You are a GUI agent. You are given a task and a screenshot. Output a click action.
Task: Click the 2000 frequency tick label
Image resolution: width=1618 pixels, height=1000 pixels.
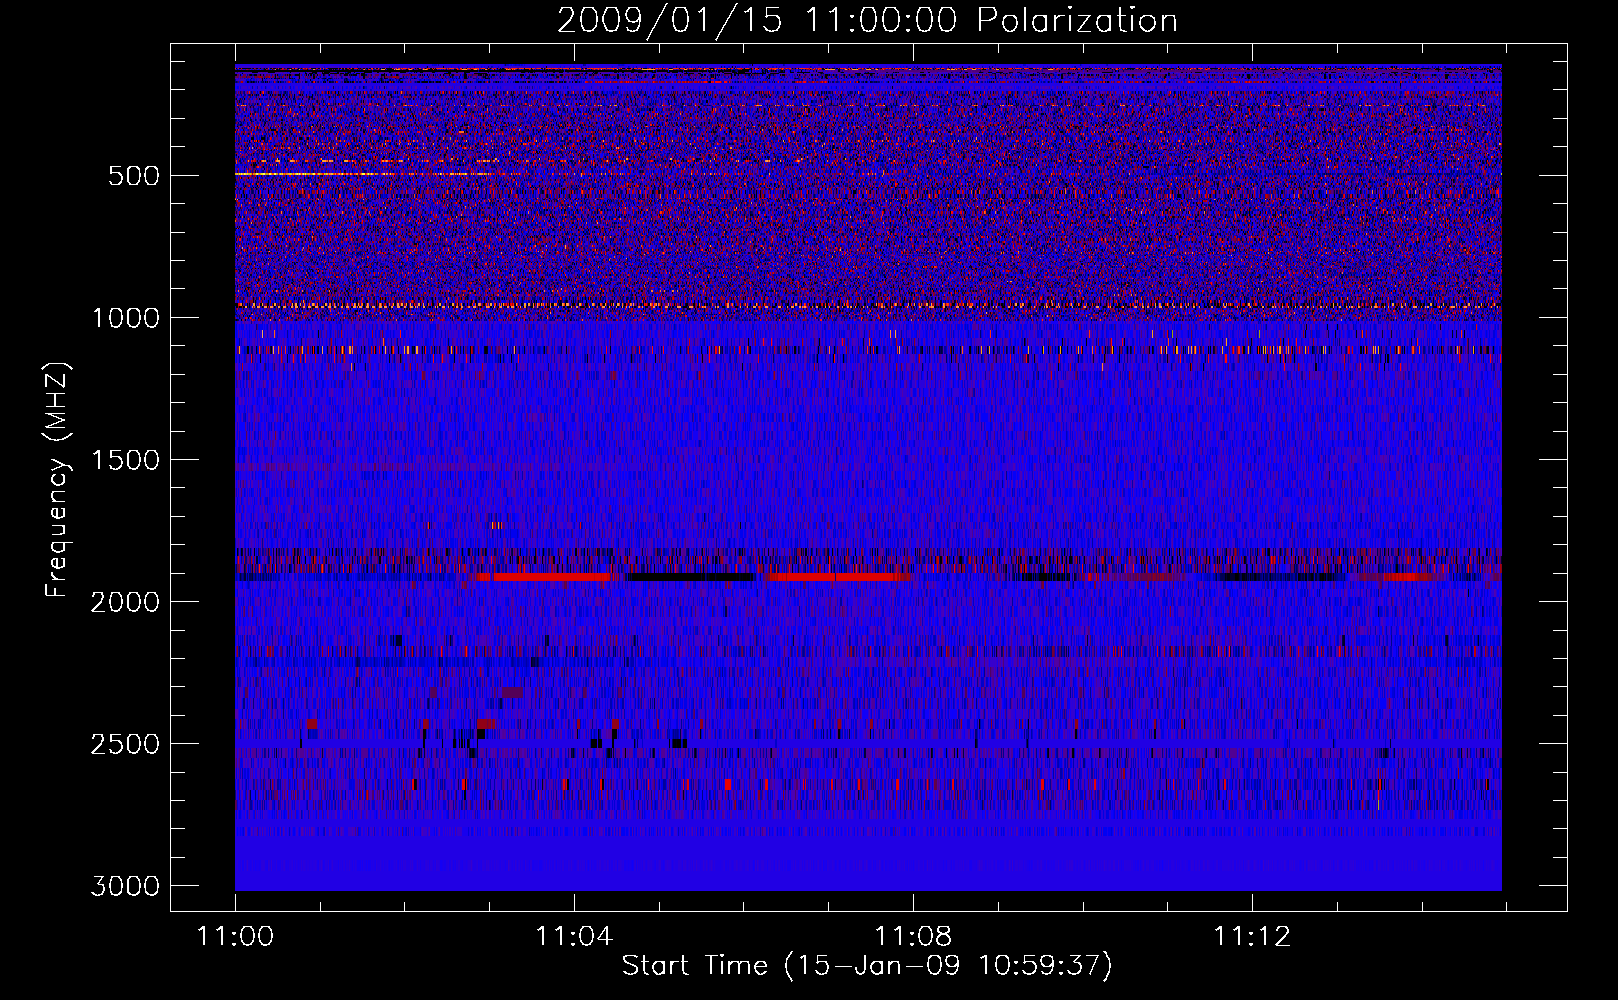tap(125, 602)
